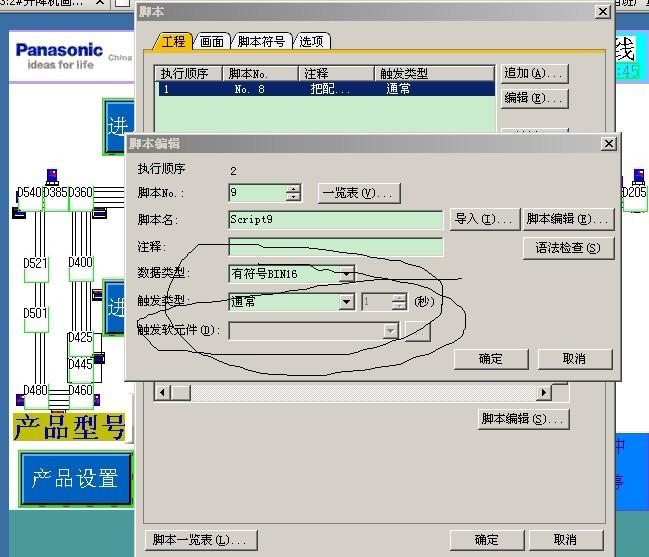Open the 脚本一览表(L) script list button
This screenshot has height=557, width=649.
click(x=198, y=540)
